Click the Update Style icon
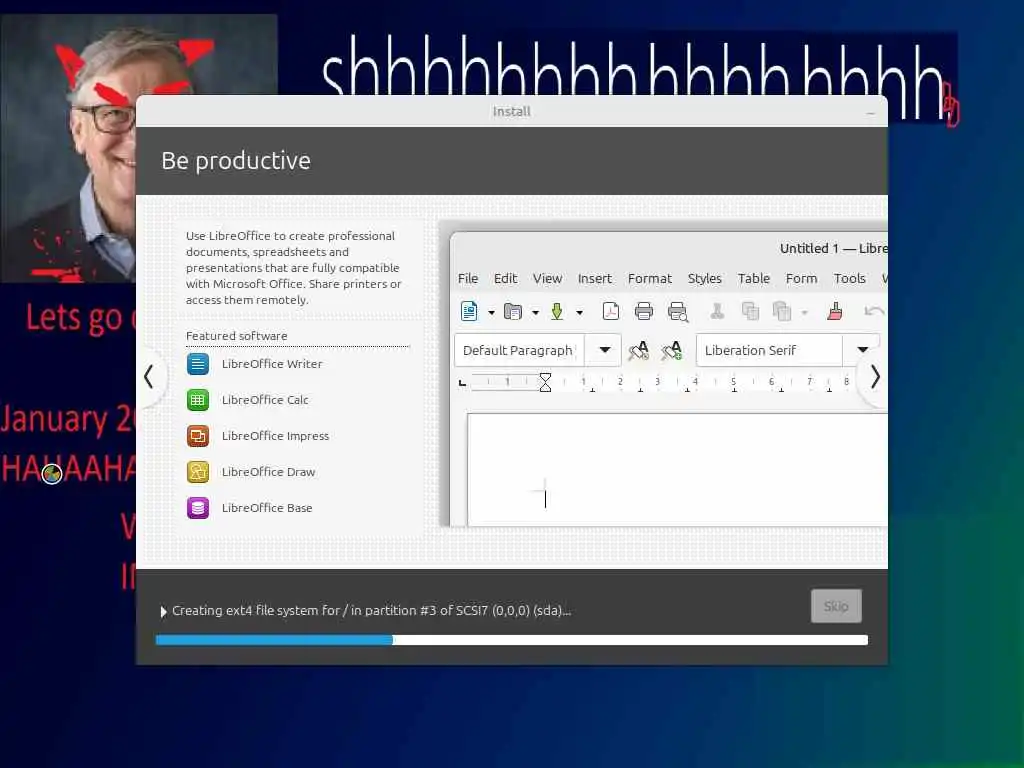 point(638,351)
